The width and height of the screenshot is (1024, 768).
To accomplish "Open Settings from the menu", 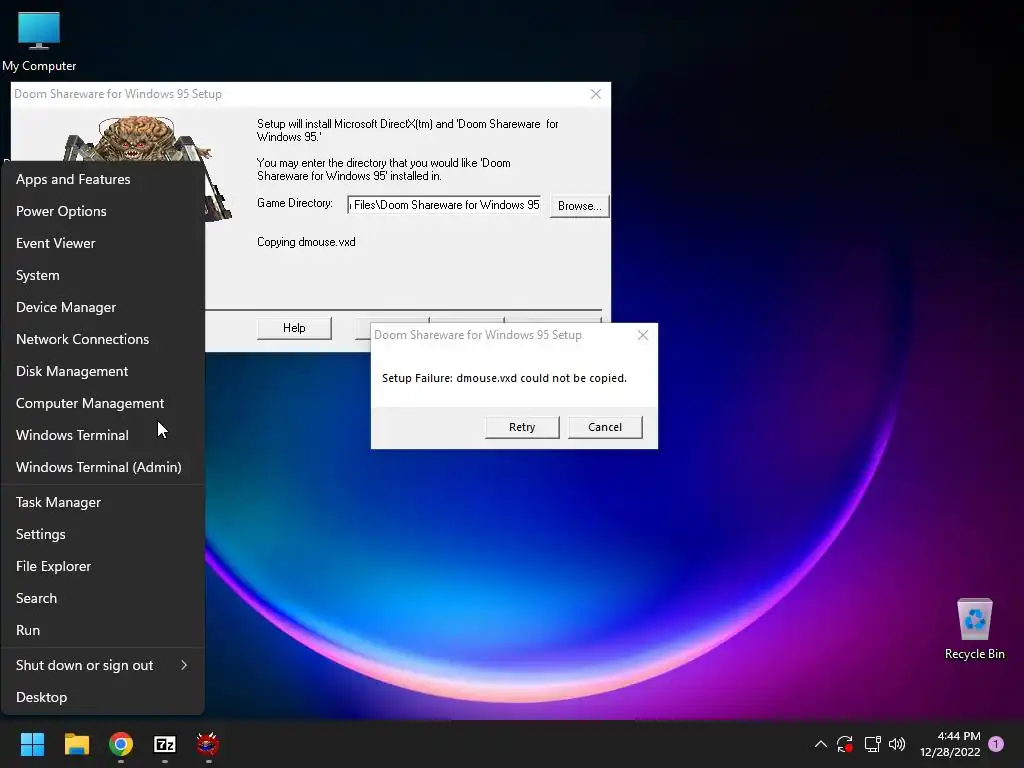I will pyautogui.click(x=103, y=534).
